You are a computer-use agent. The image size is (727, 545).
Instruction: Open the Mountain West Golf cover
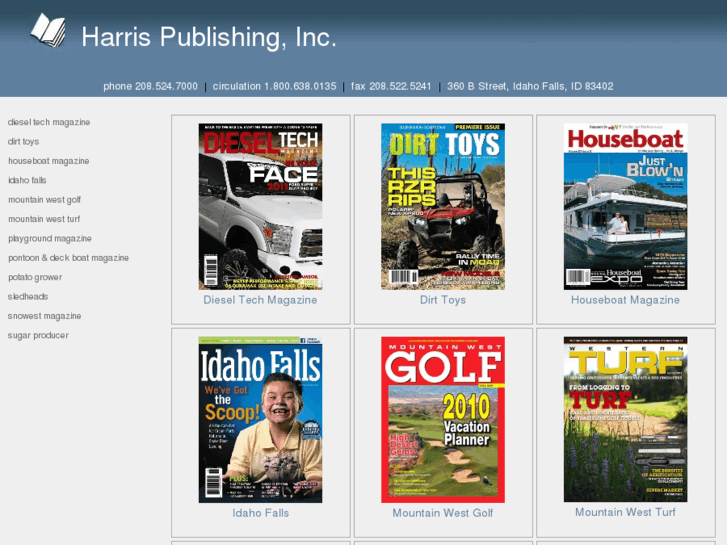coord(443,420)
